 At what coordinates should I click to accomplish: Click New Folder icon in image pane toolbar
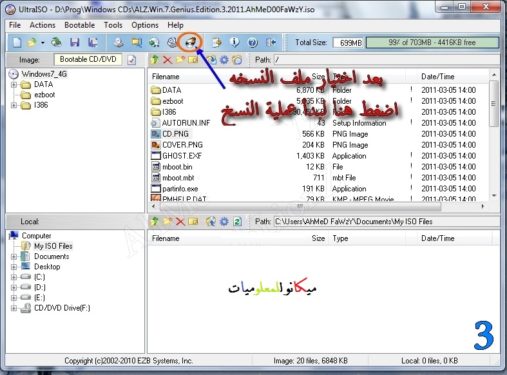[180, 60]
